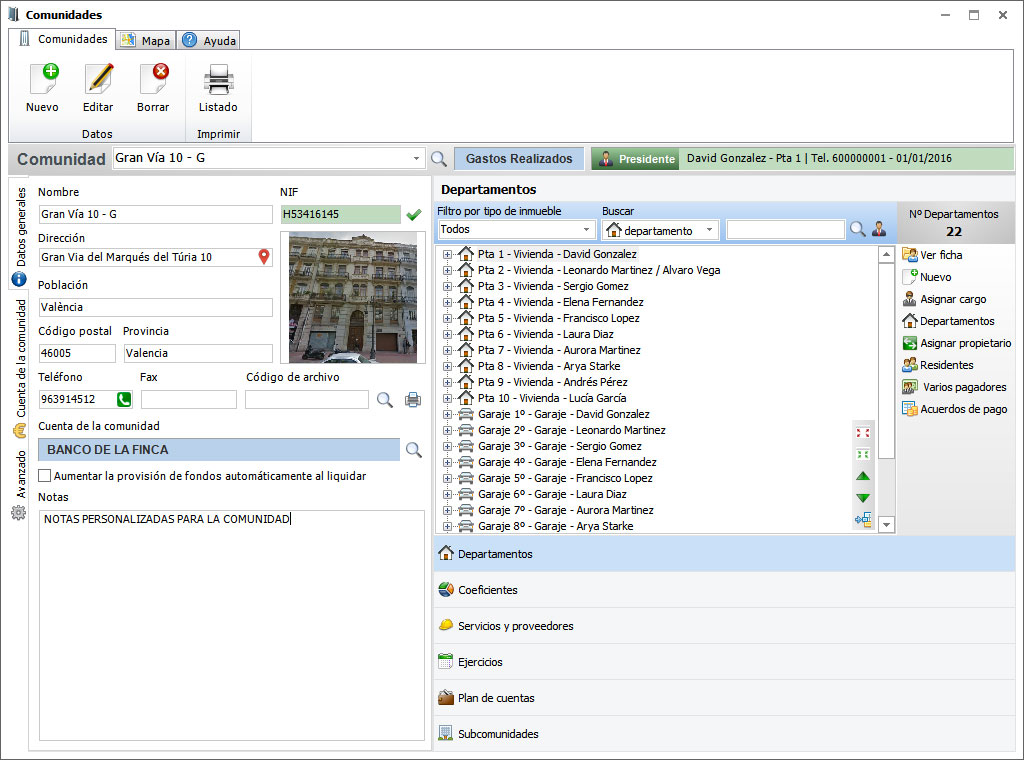Move the department down with the green arrow
The image size is (1024, 760).
tap(863, 498)
